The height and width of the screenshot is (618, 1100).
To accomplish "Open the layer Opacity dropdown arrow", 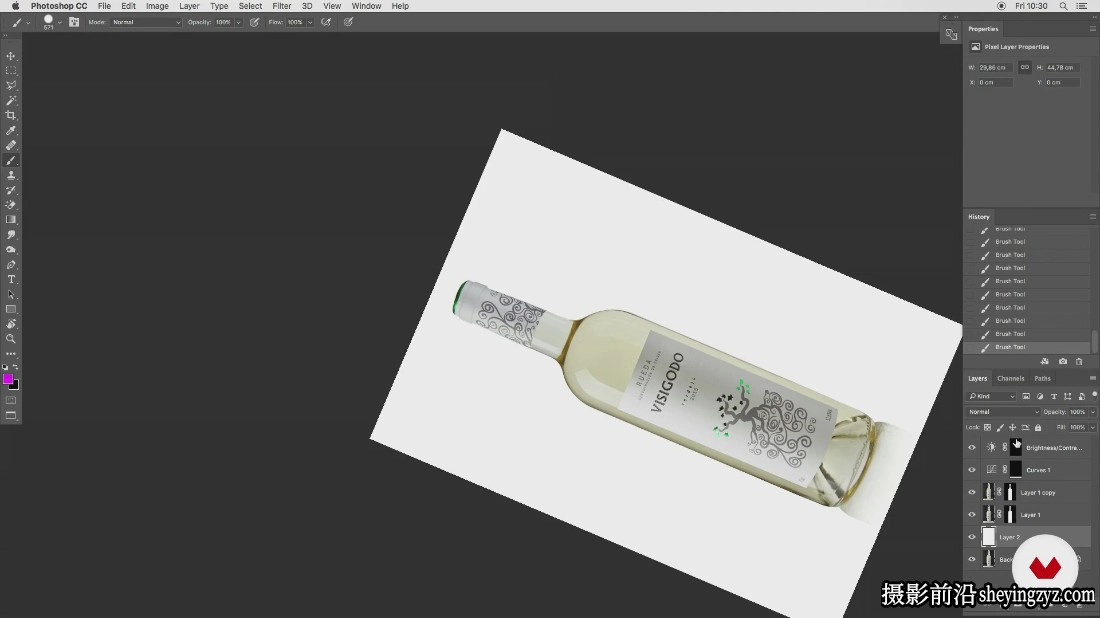I will 1092,412.
